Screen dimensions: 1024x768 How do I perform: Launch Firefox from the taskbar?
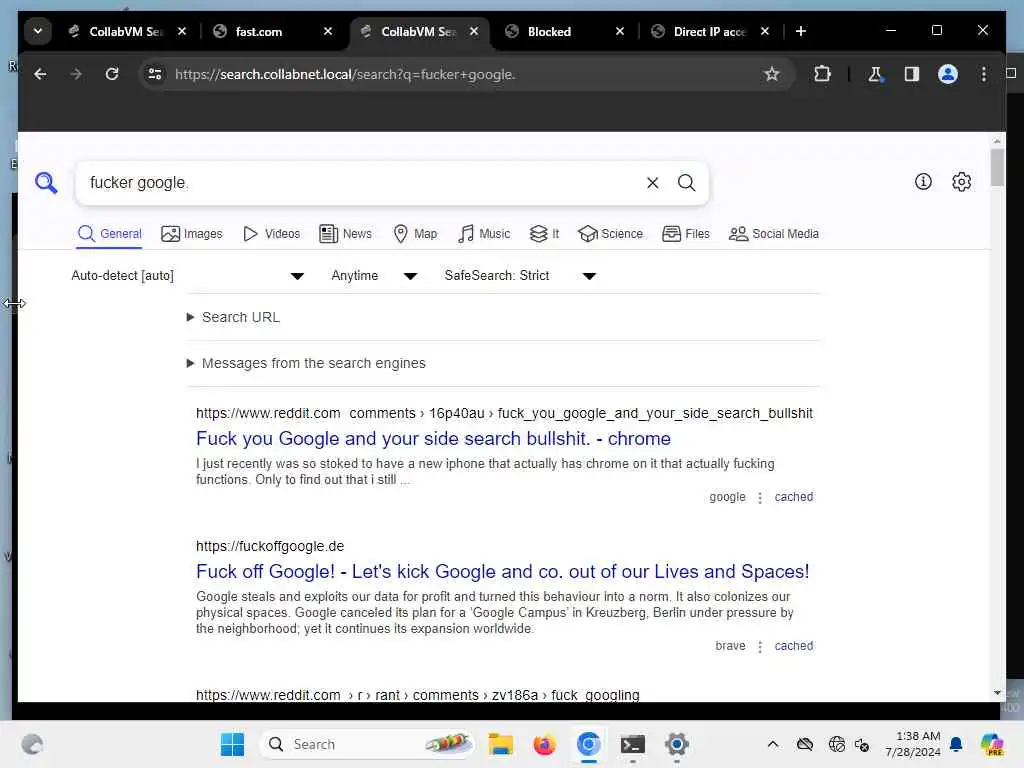(544, 744)
